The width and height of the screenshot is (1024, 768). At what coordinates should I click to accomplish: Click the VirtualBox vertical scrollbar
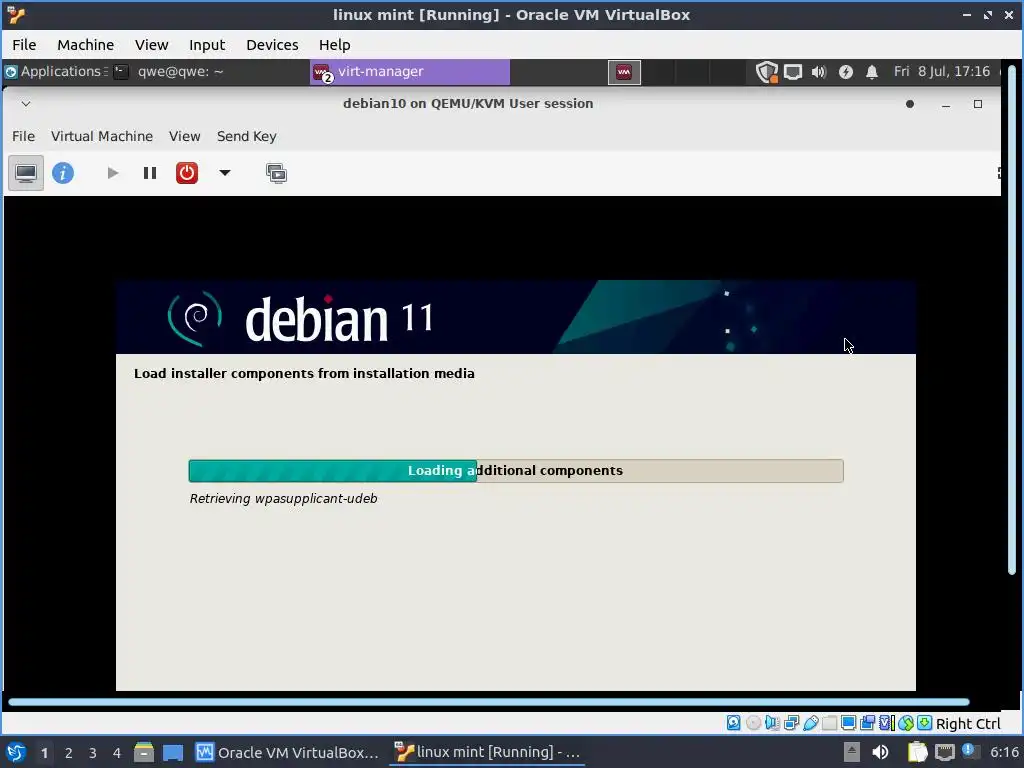point(1012,320)
